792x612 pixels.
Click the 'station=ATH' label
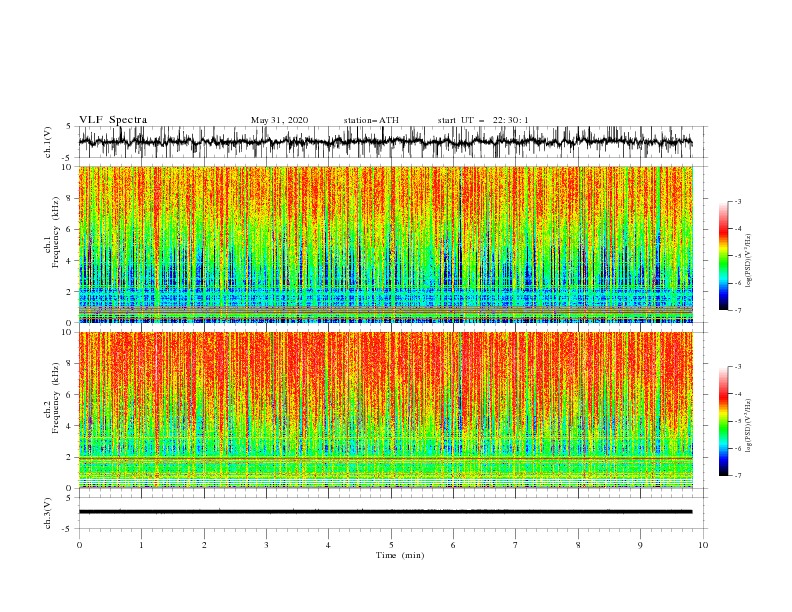(371, 120)
